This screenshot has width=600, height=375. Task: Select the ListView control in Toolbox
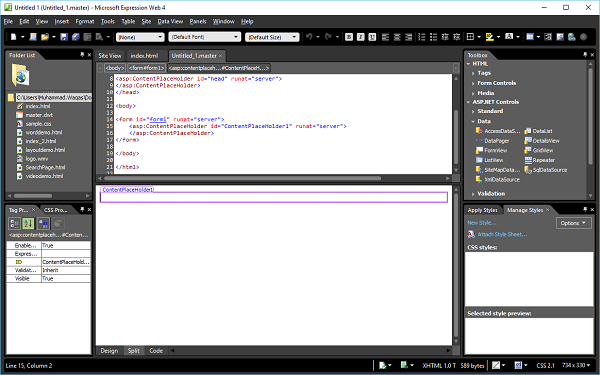(x=489, y=160)
